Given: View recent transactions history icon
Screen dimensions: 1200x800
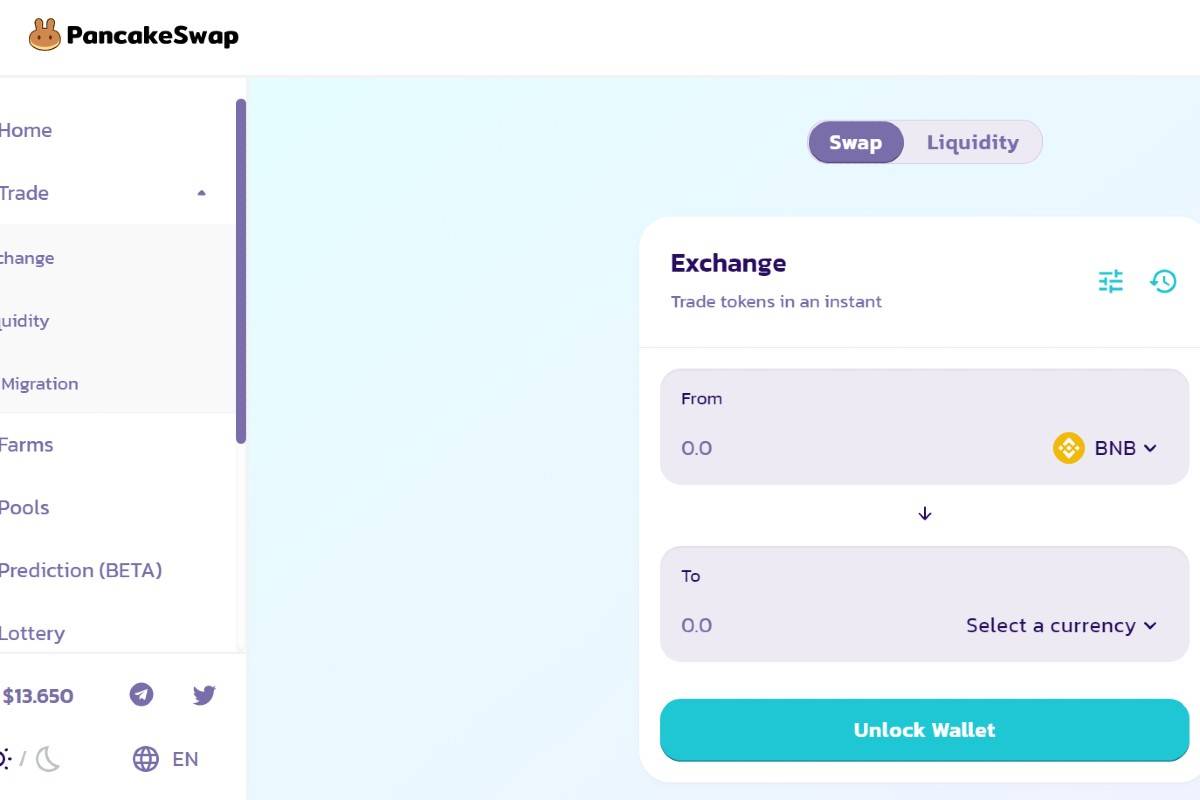Looking at the screenshot, I should tap(1163, 282).
